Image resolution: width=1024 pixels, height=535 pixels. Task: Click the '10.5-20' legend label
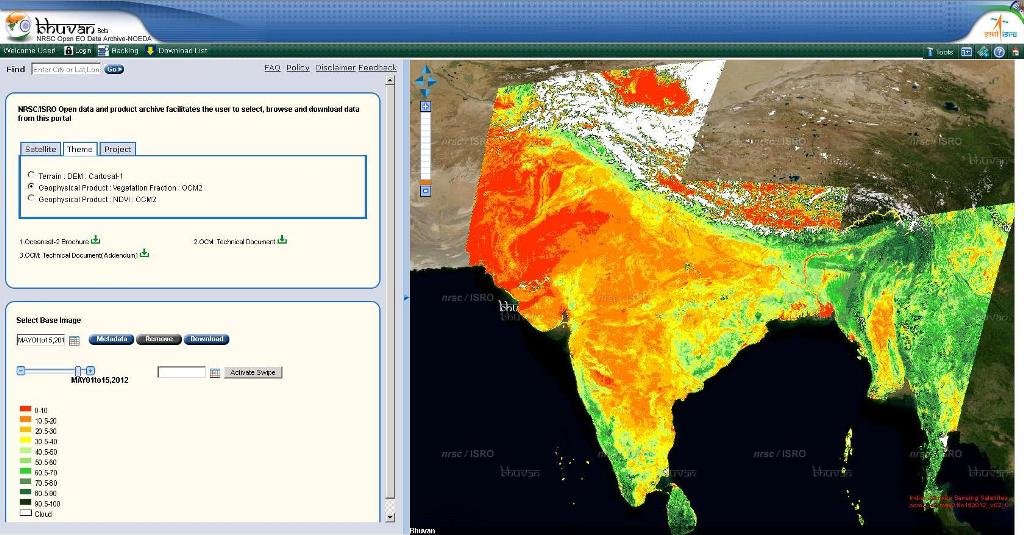46,421
